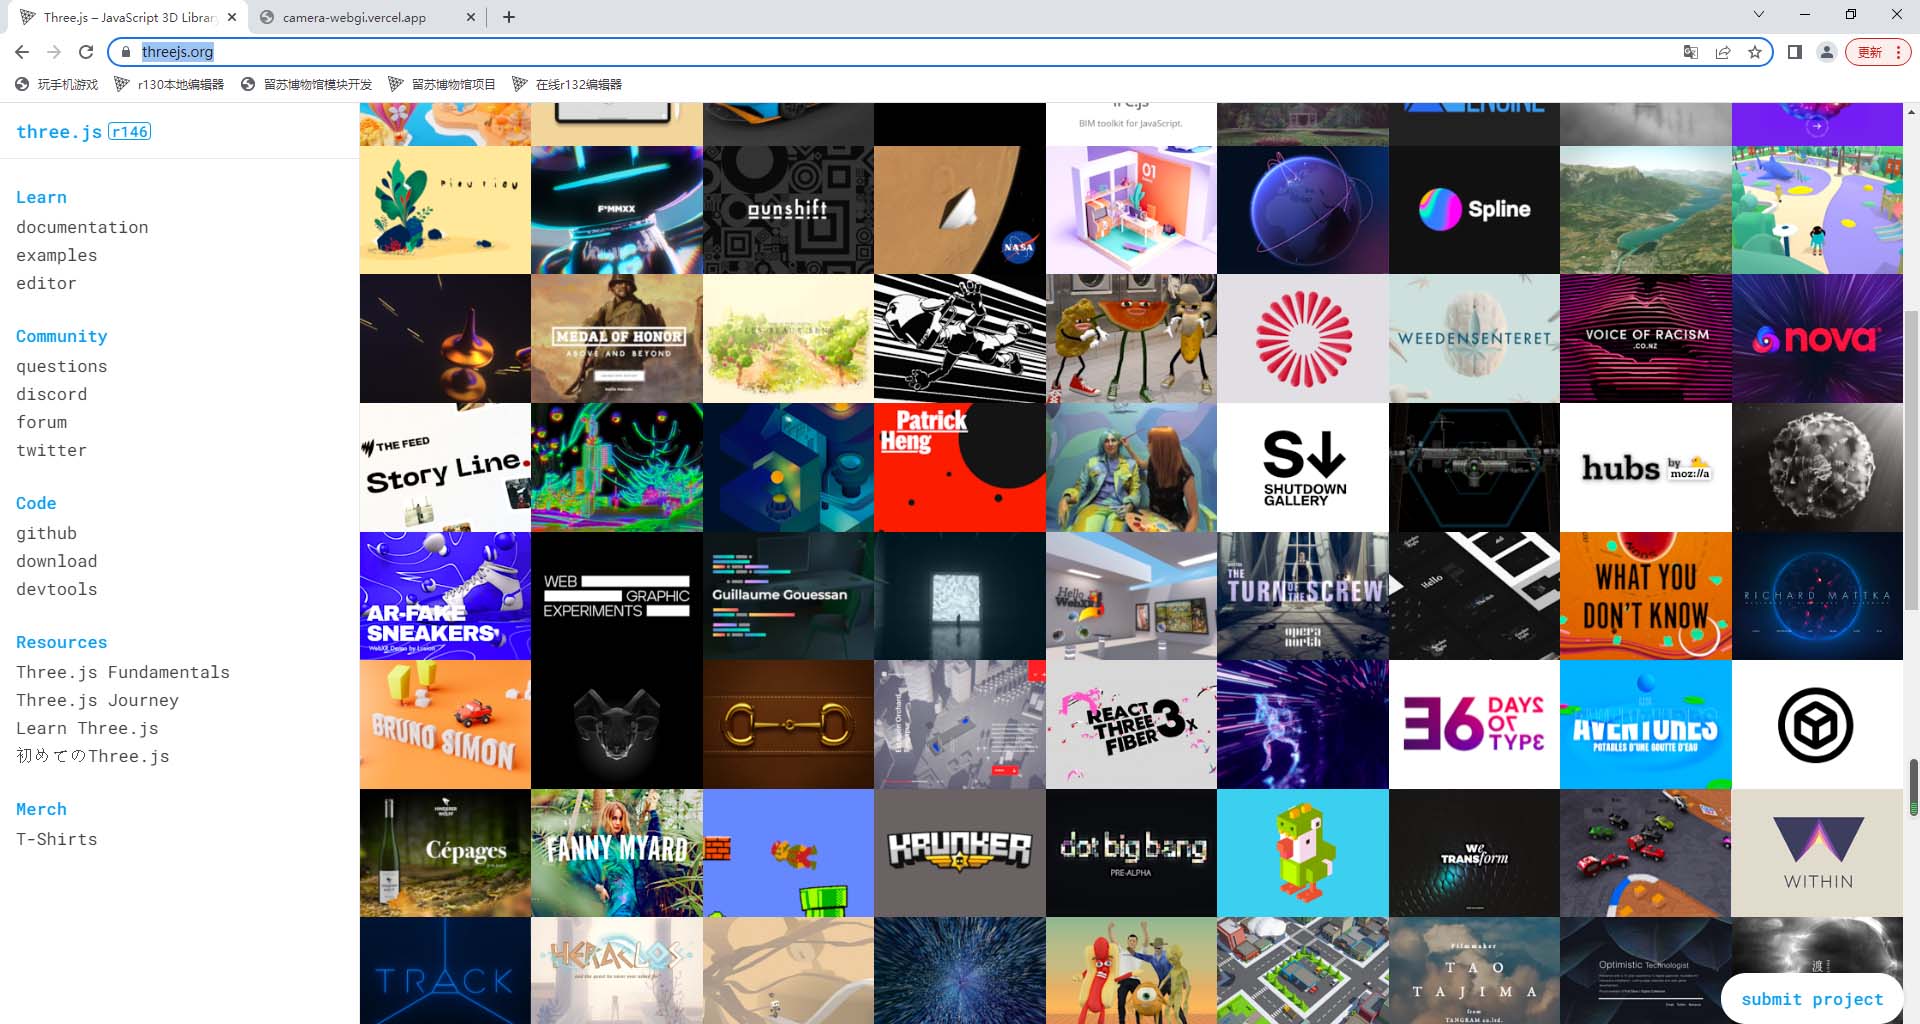Close the camera-webgi.vercel.app tab
The width and height of the screenshot is (1920, 1024).
[471, 17]
